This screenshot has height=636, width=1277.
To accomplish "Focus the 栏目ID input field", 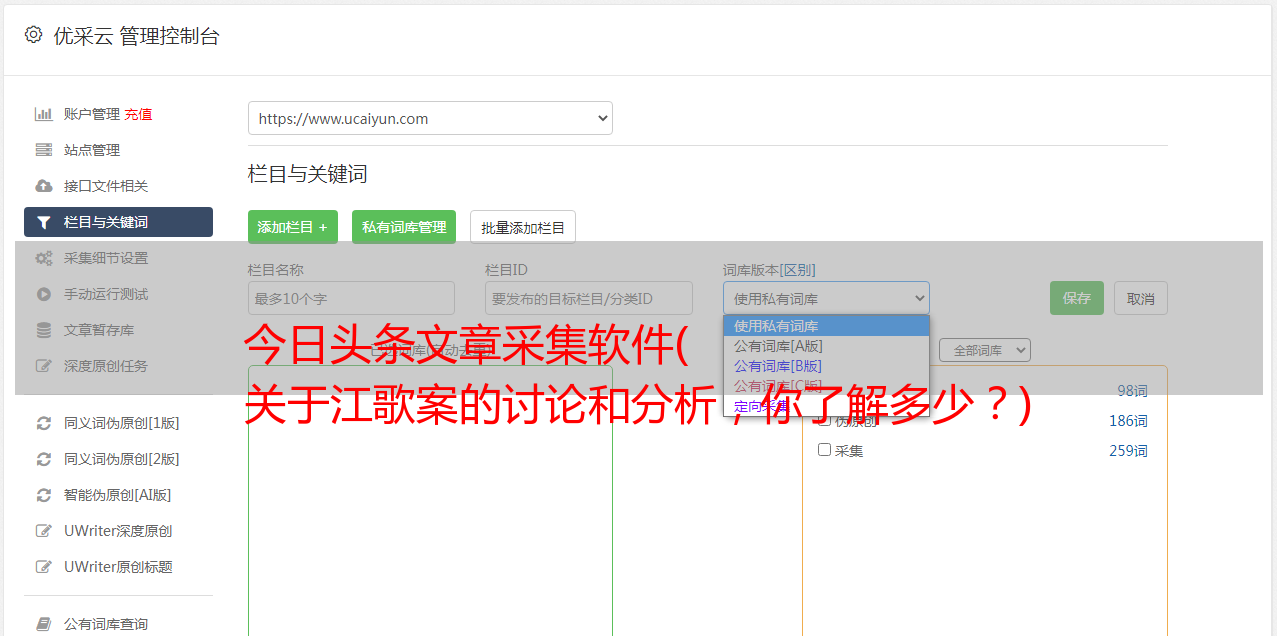I will pos(589,298).
